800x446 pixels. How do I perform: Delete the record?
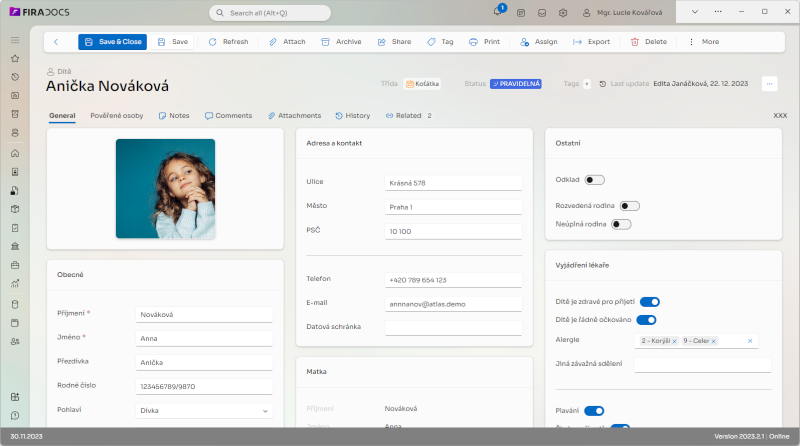click(649, 42)
